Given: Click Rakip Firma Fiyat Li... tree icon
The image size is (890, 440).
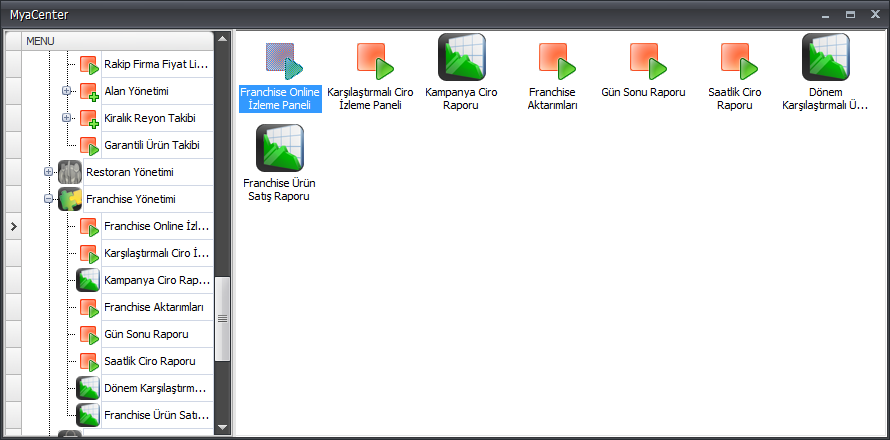Looking at the screenshot, I should pyautogui.click(x=89, y=65).
